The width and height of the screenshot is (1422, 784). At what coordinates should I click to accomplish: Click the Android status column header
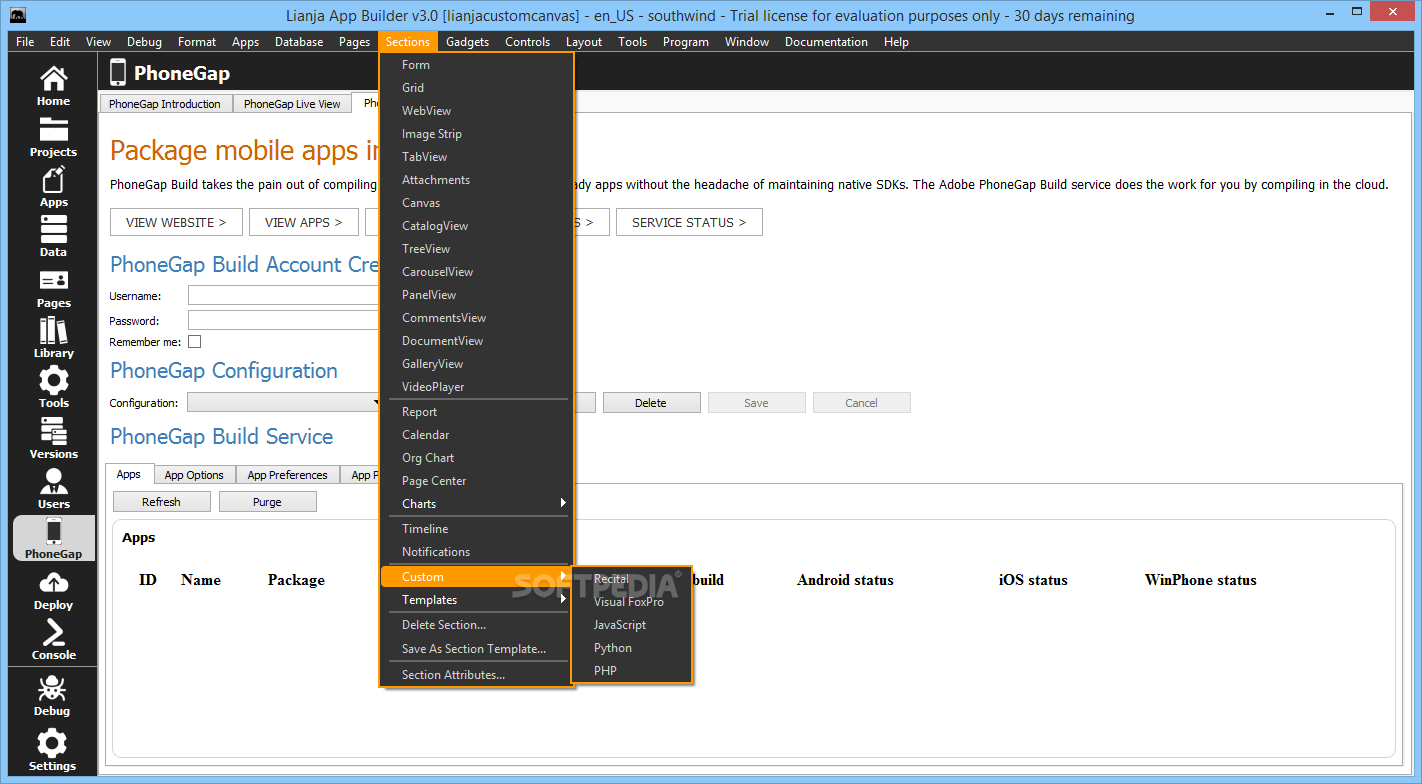845,580
